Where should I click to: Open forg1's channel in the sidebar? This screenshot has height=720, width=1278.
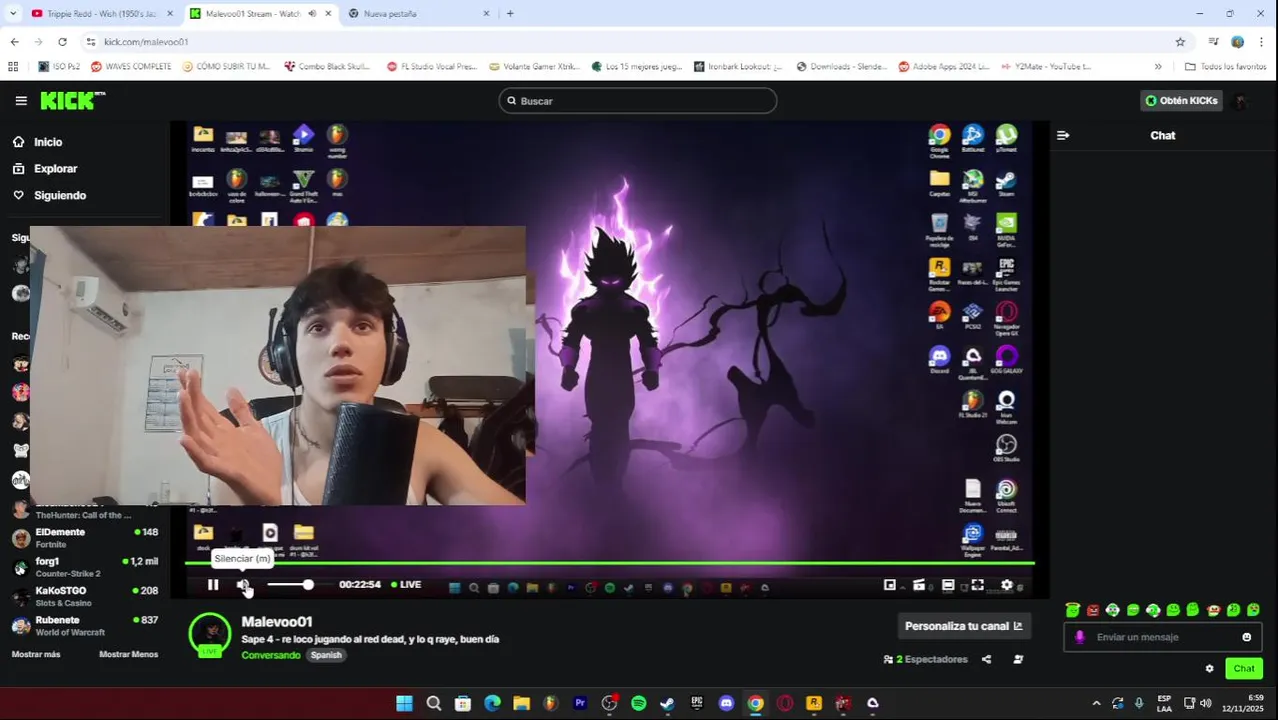coord(85,567)
